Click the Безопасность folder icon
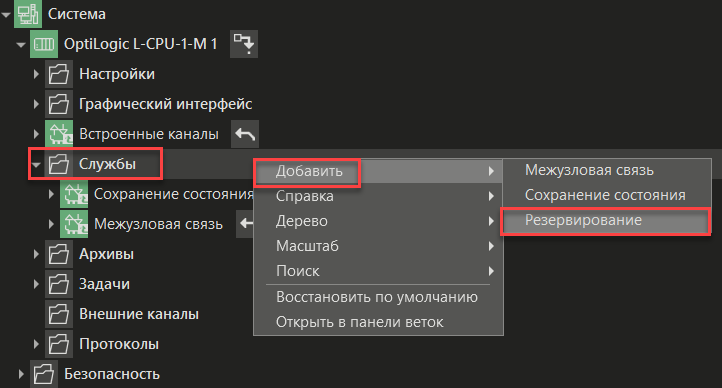This screenshot has width=722, height=388. click(x=44, y=374)
